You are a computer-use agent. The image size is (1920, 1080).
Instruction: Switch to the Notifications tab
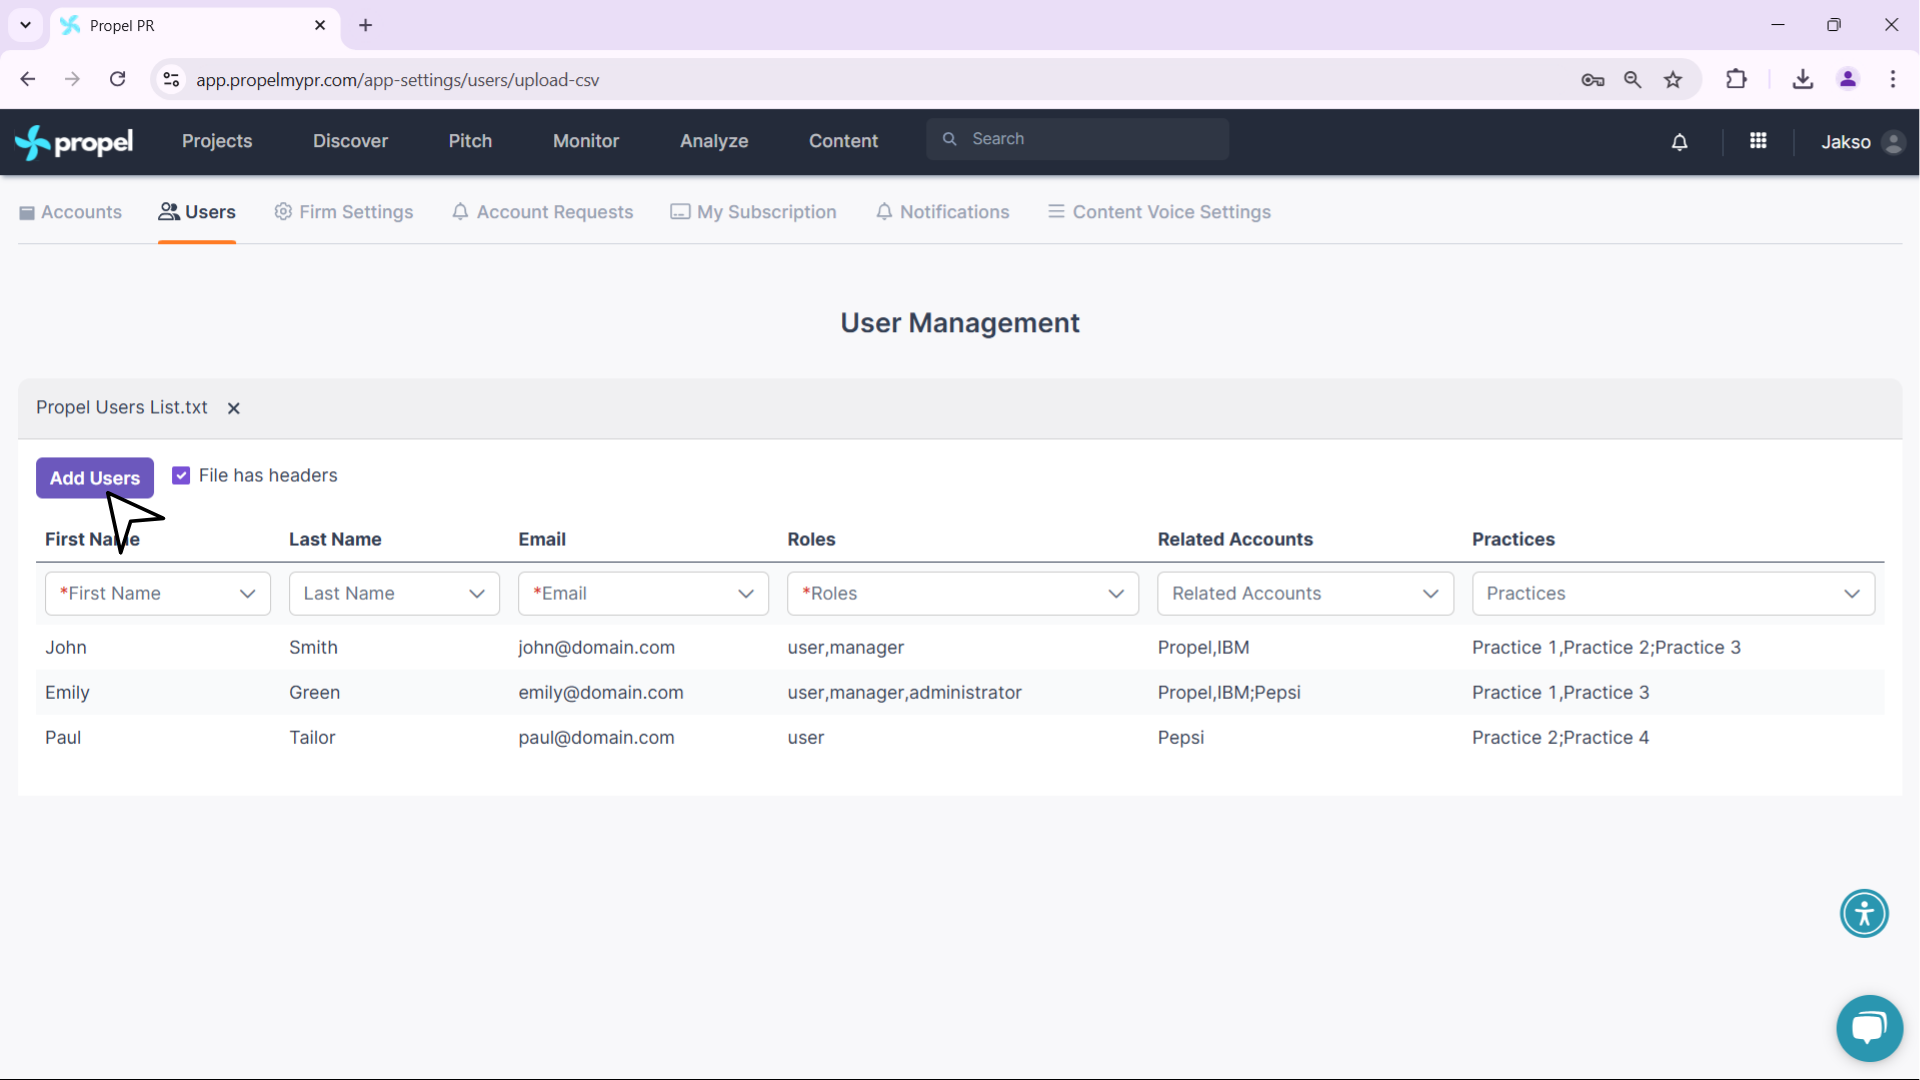[x=942, y=212]
